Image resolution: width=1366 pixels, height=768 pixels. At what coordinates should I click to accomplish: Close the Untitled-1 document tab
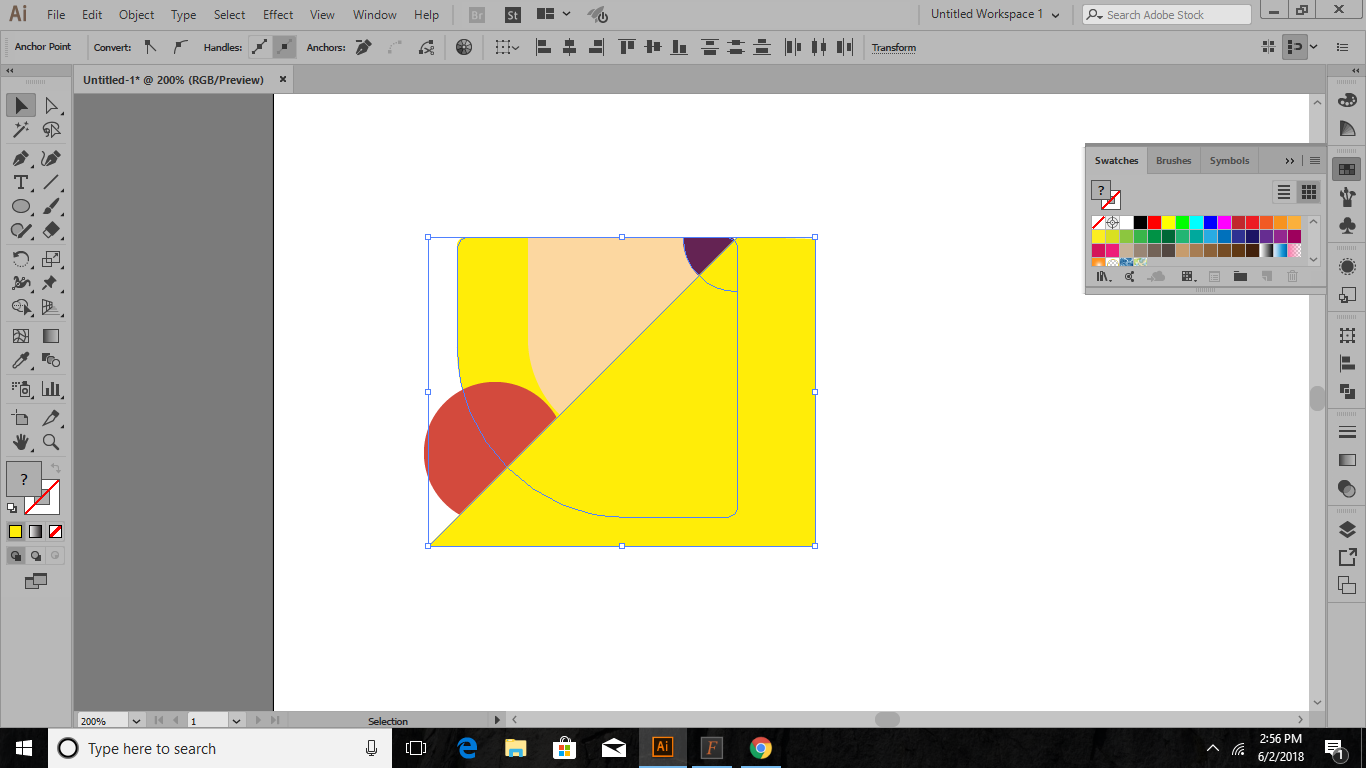click(x=283, y=80)
